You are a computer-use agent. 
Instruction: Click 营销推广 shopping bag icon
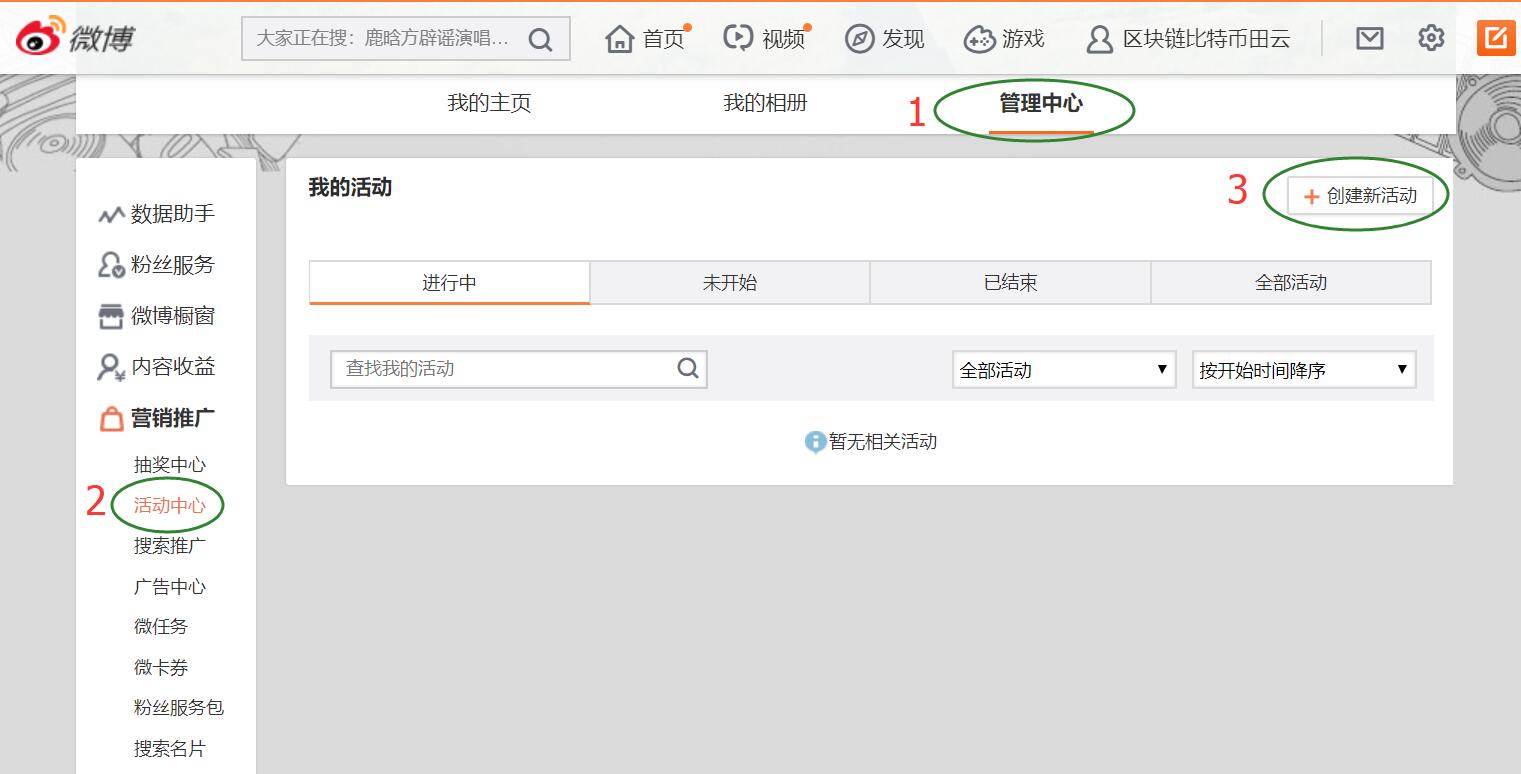point(111,418)
